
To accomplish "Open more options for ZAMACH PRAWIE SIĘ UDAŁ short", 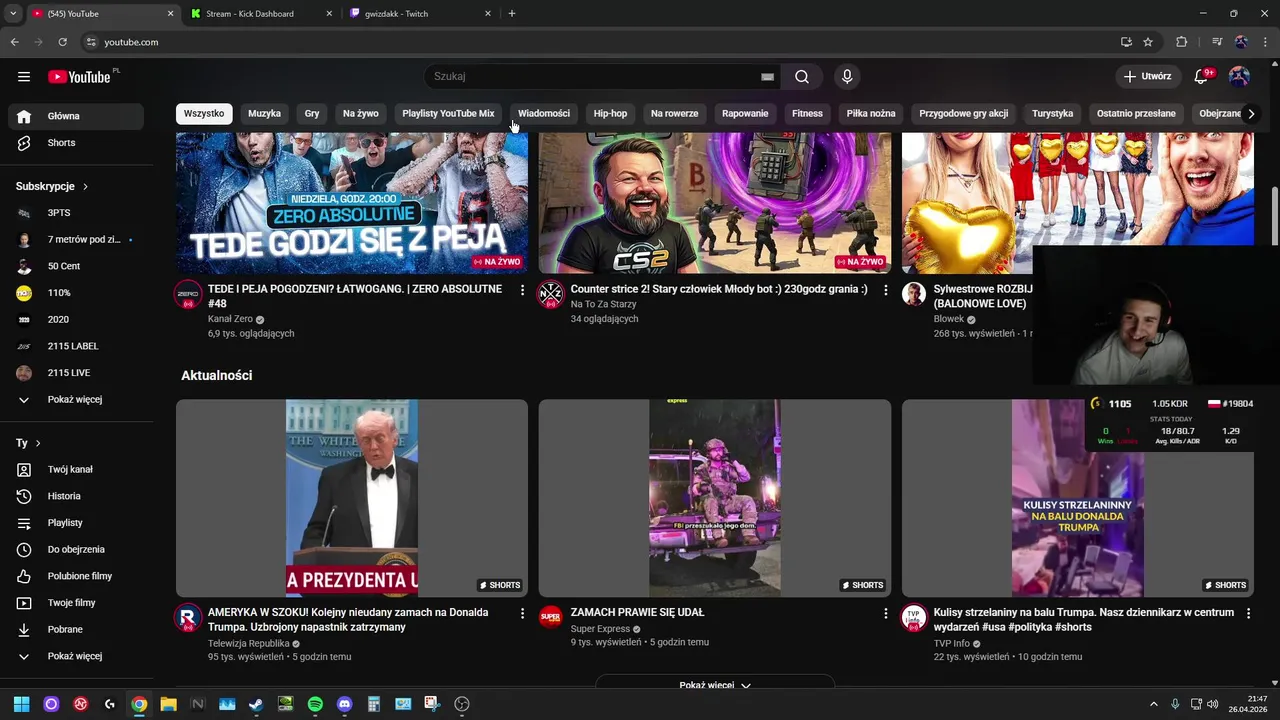I will [x=885, y=613].
